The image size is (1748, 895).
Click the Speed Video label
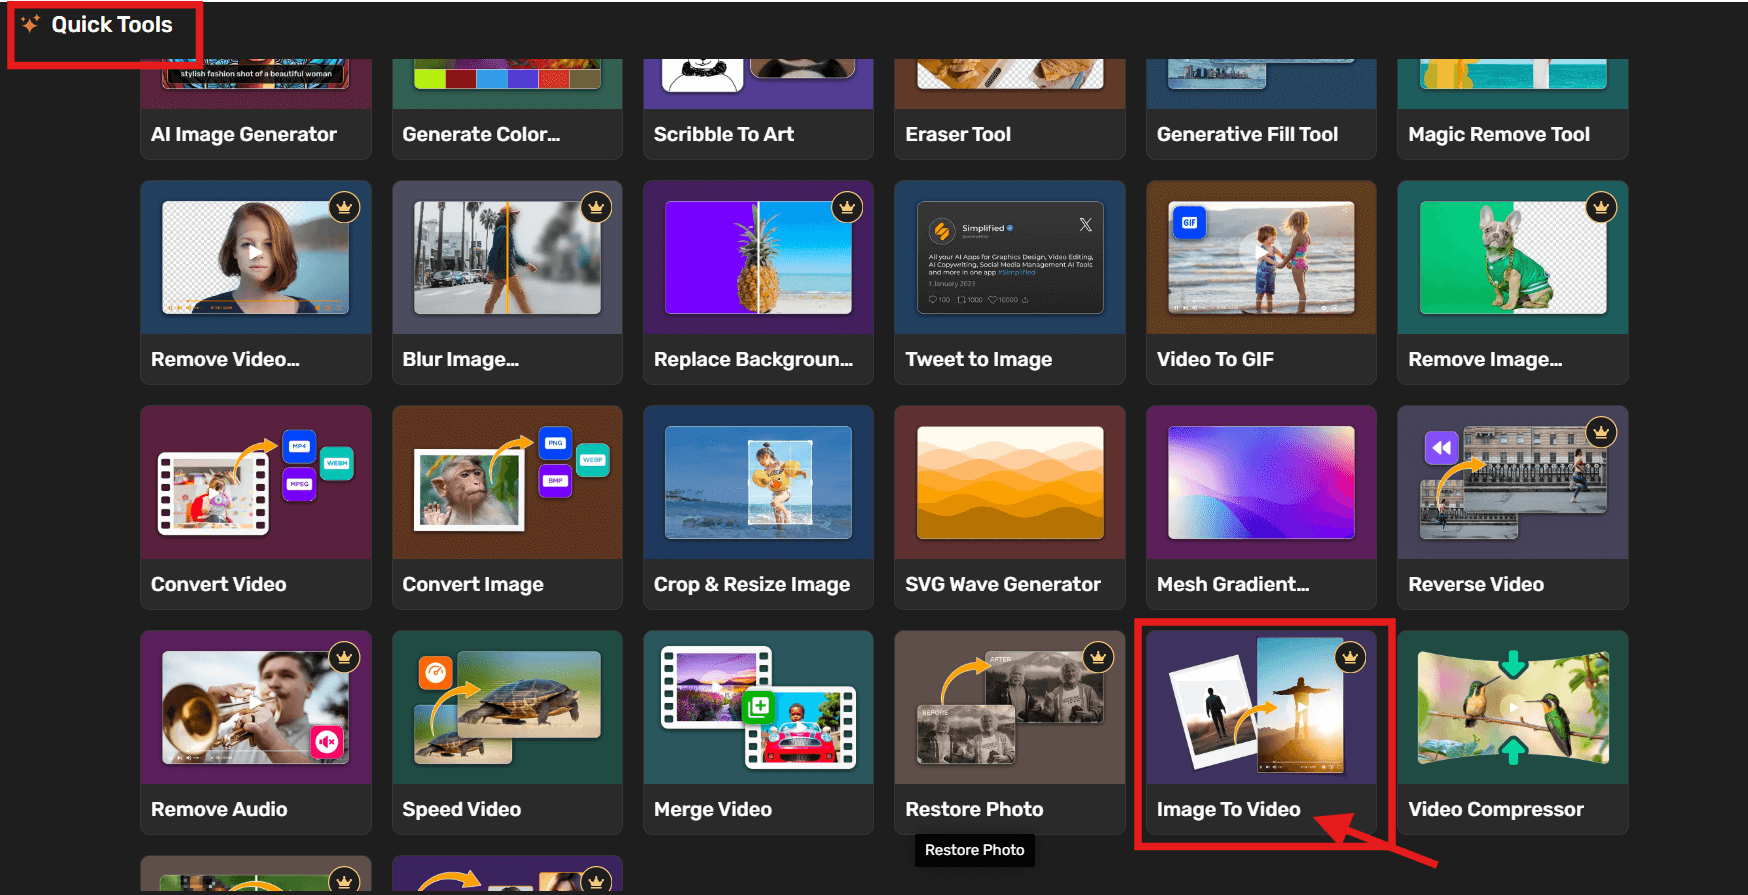[461, 809]
